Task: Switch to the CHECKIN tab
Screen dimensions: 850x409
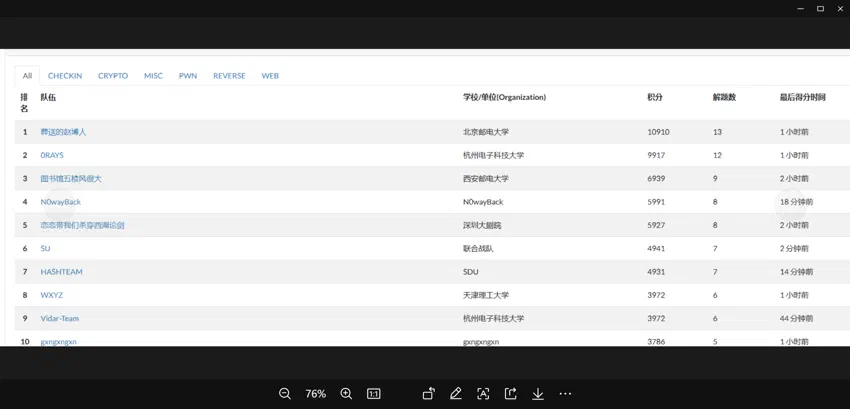Action: point(65,76)
